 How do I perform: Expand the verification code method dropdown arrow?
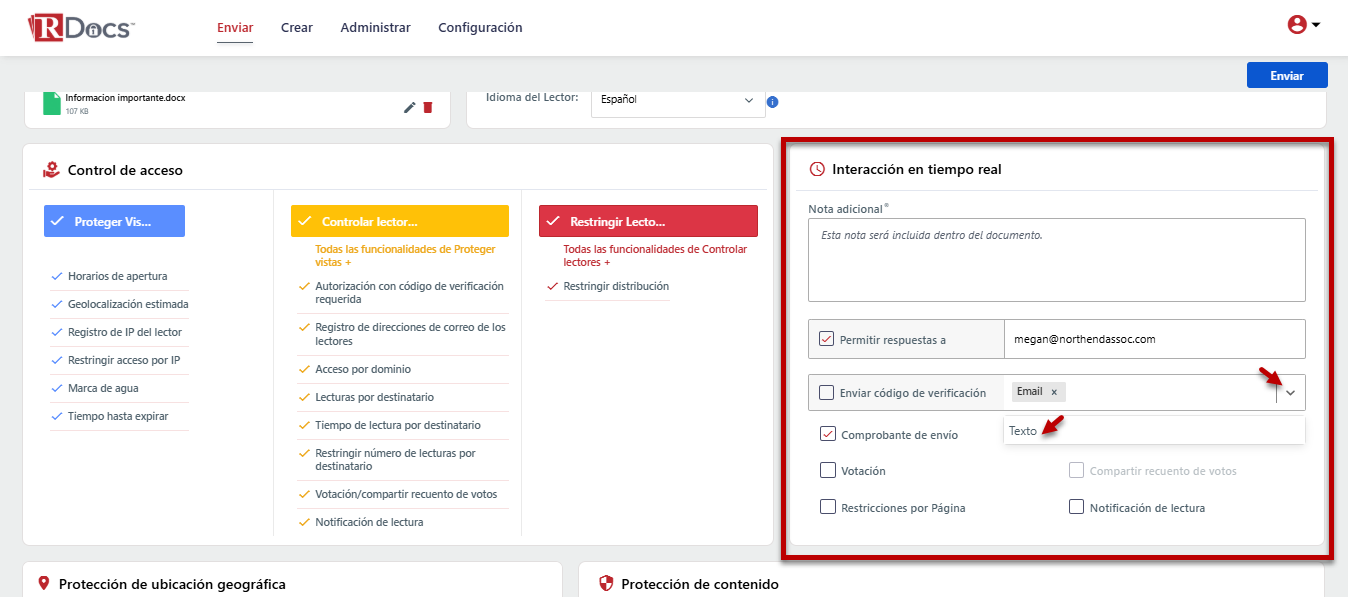click(x=1290, y=393)
